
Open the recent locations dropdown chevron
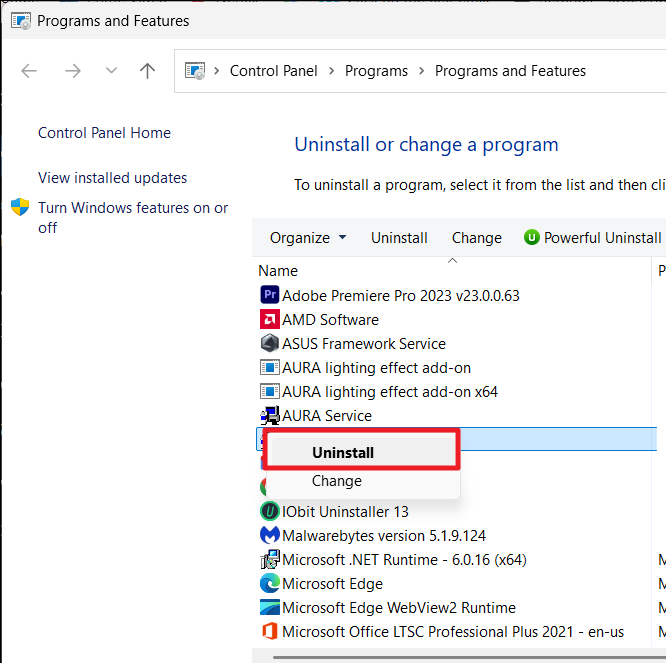[111, 71]
